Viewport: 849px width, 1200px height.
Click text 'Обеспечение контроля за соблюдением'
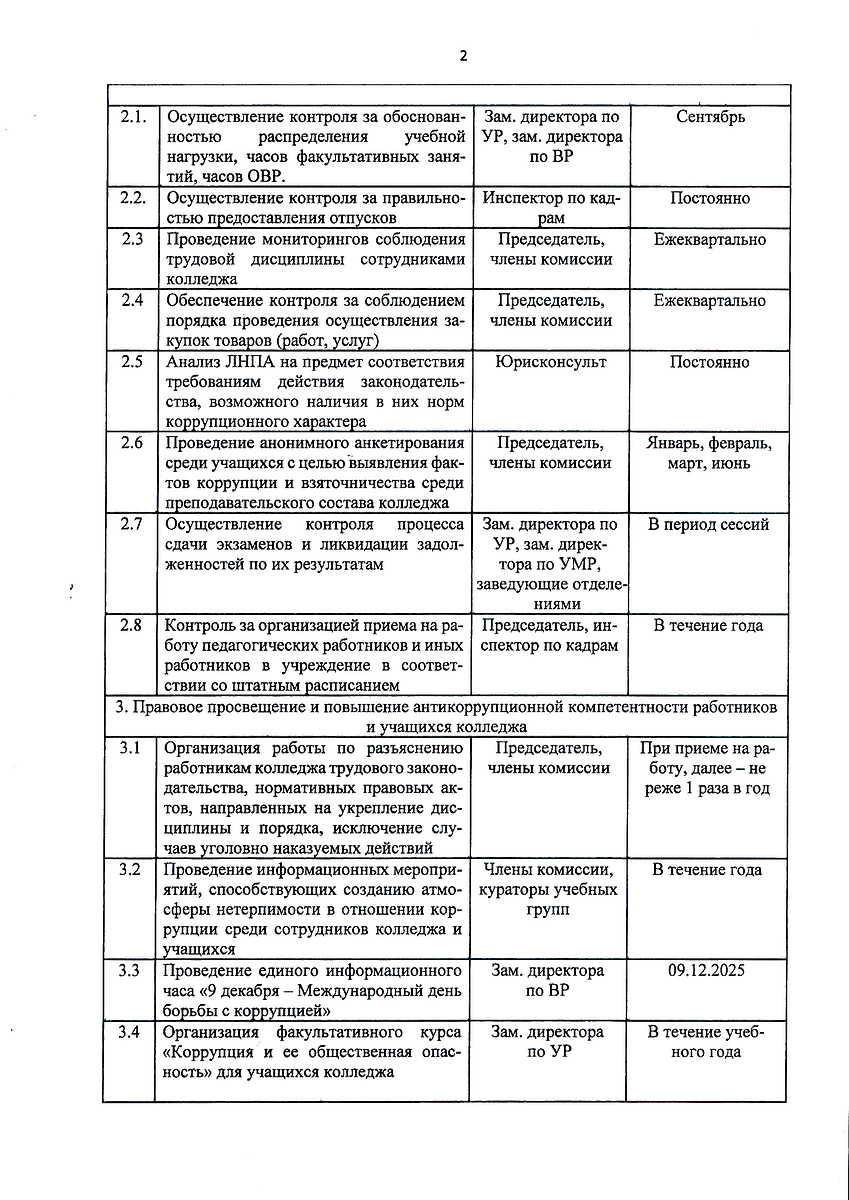click(x=315, y=300)
